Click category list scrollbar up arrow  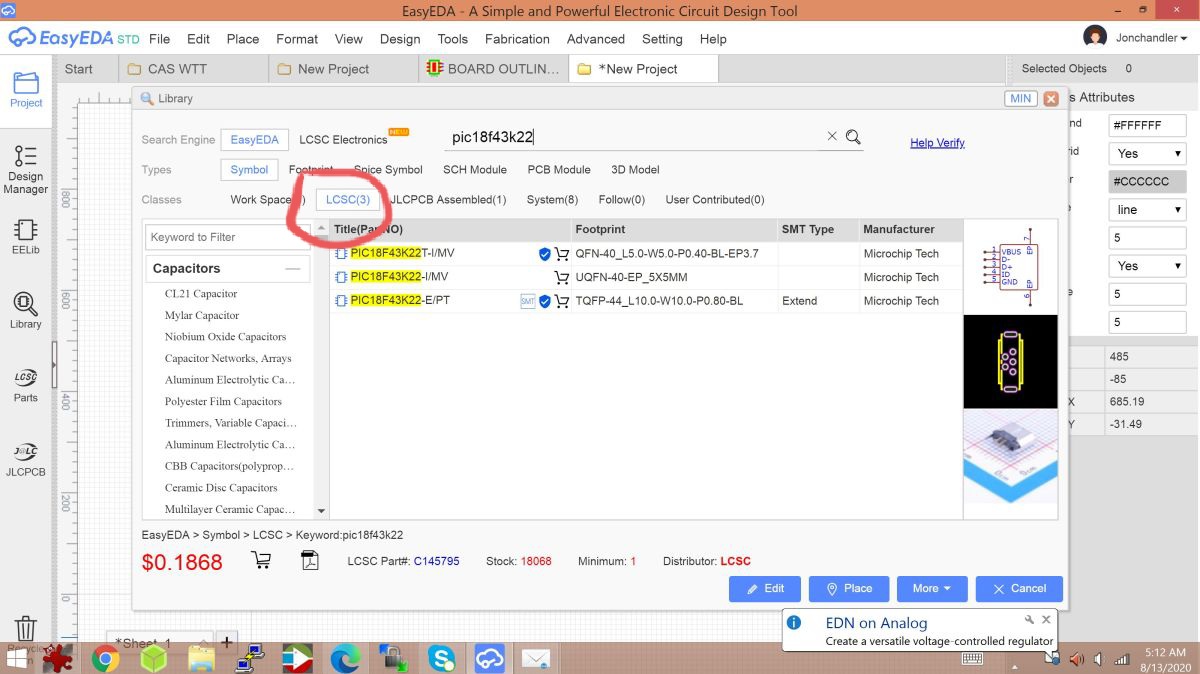click(321, 229)
